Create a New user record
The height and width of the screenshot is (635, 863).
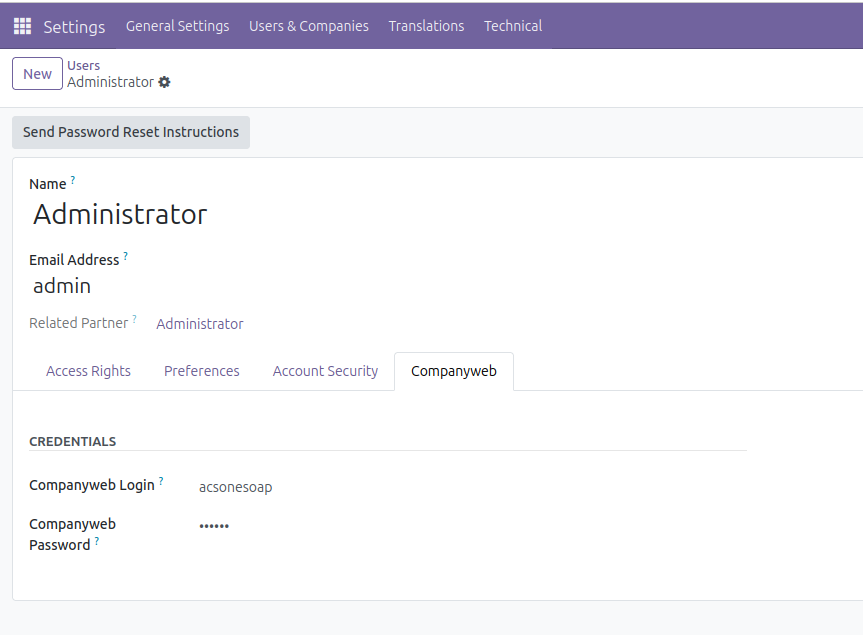point(37,74)
